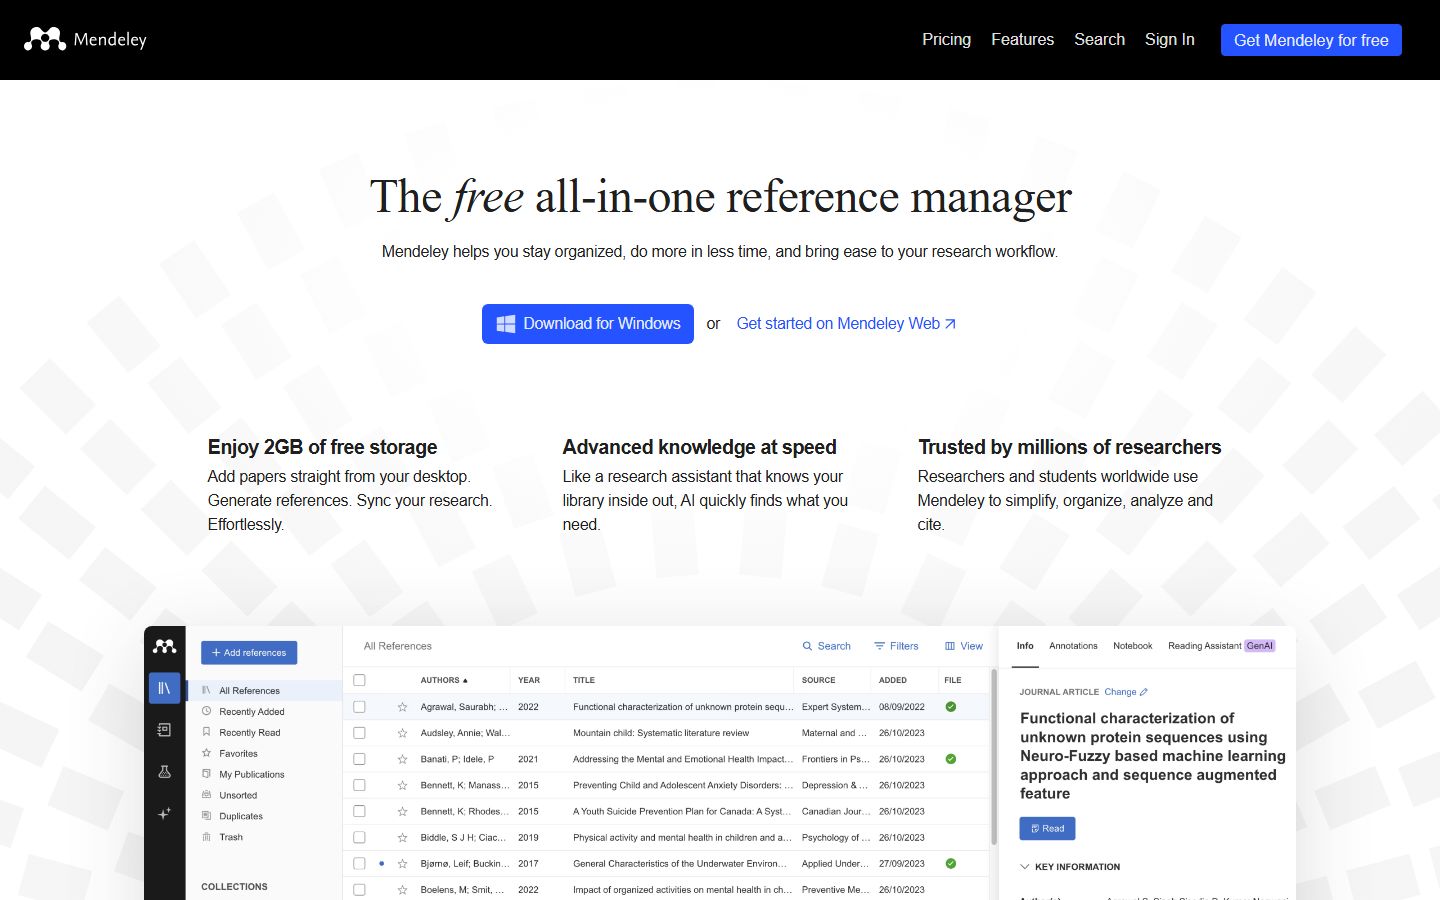Image resolution: width=1440 pixels, height=900 pixels.
Task: Open the Notebook icon in the dark sidebar
Action: (165, 730)
